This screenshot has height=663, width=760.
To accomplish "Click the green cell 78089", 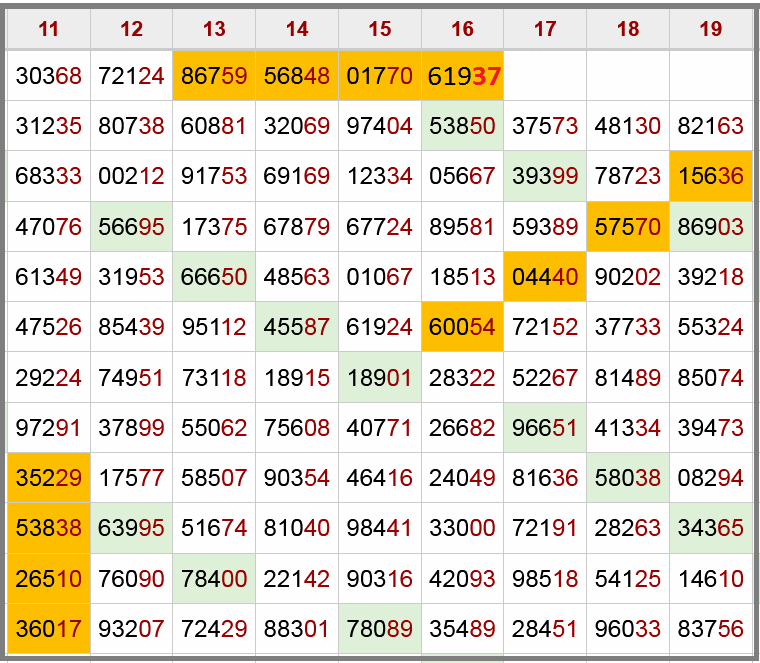I will [x=380, y=629].
